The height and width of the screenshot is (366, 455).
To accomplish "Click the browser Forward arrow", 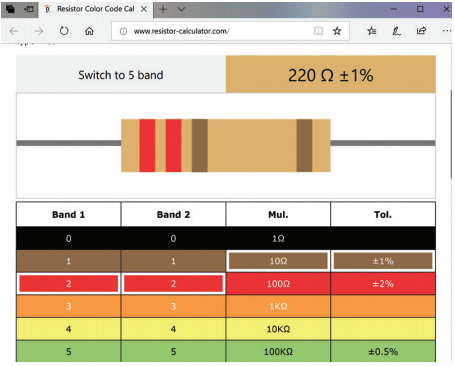I will coord(39,31).
